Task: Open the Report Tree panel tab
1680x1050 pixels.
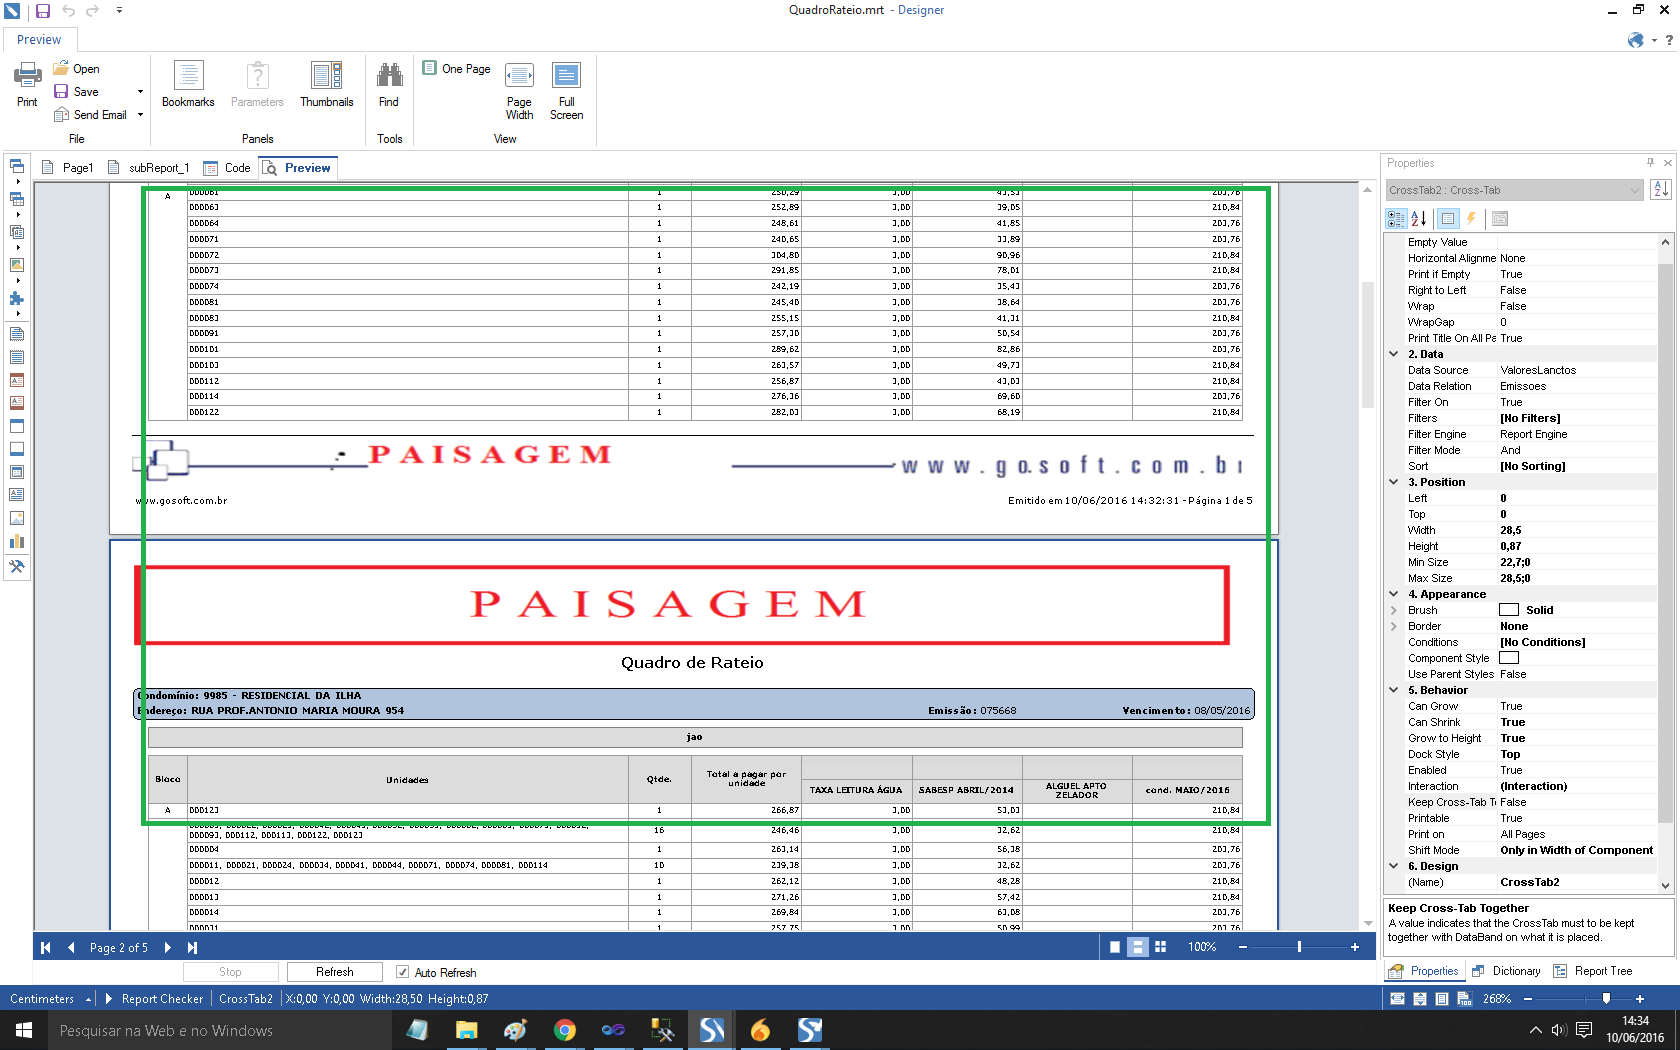Action: 1593,971
